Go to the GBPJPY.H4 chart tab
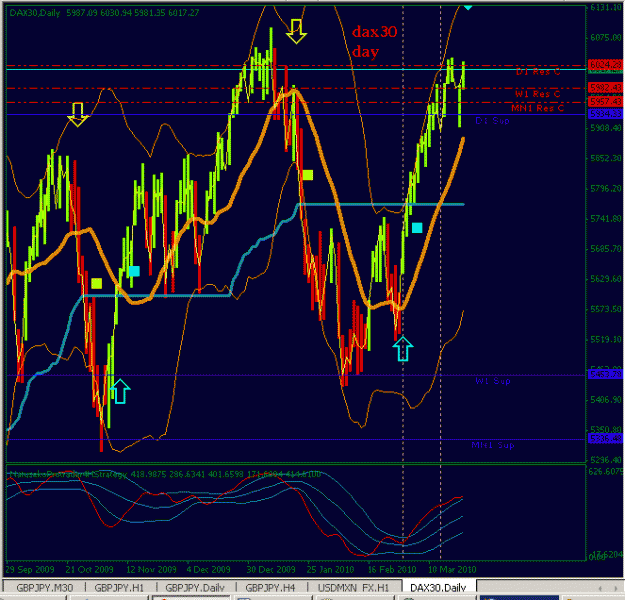The width and height of the screenshot is (625, 600). coord(270,588)
